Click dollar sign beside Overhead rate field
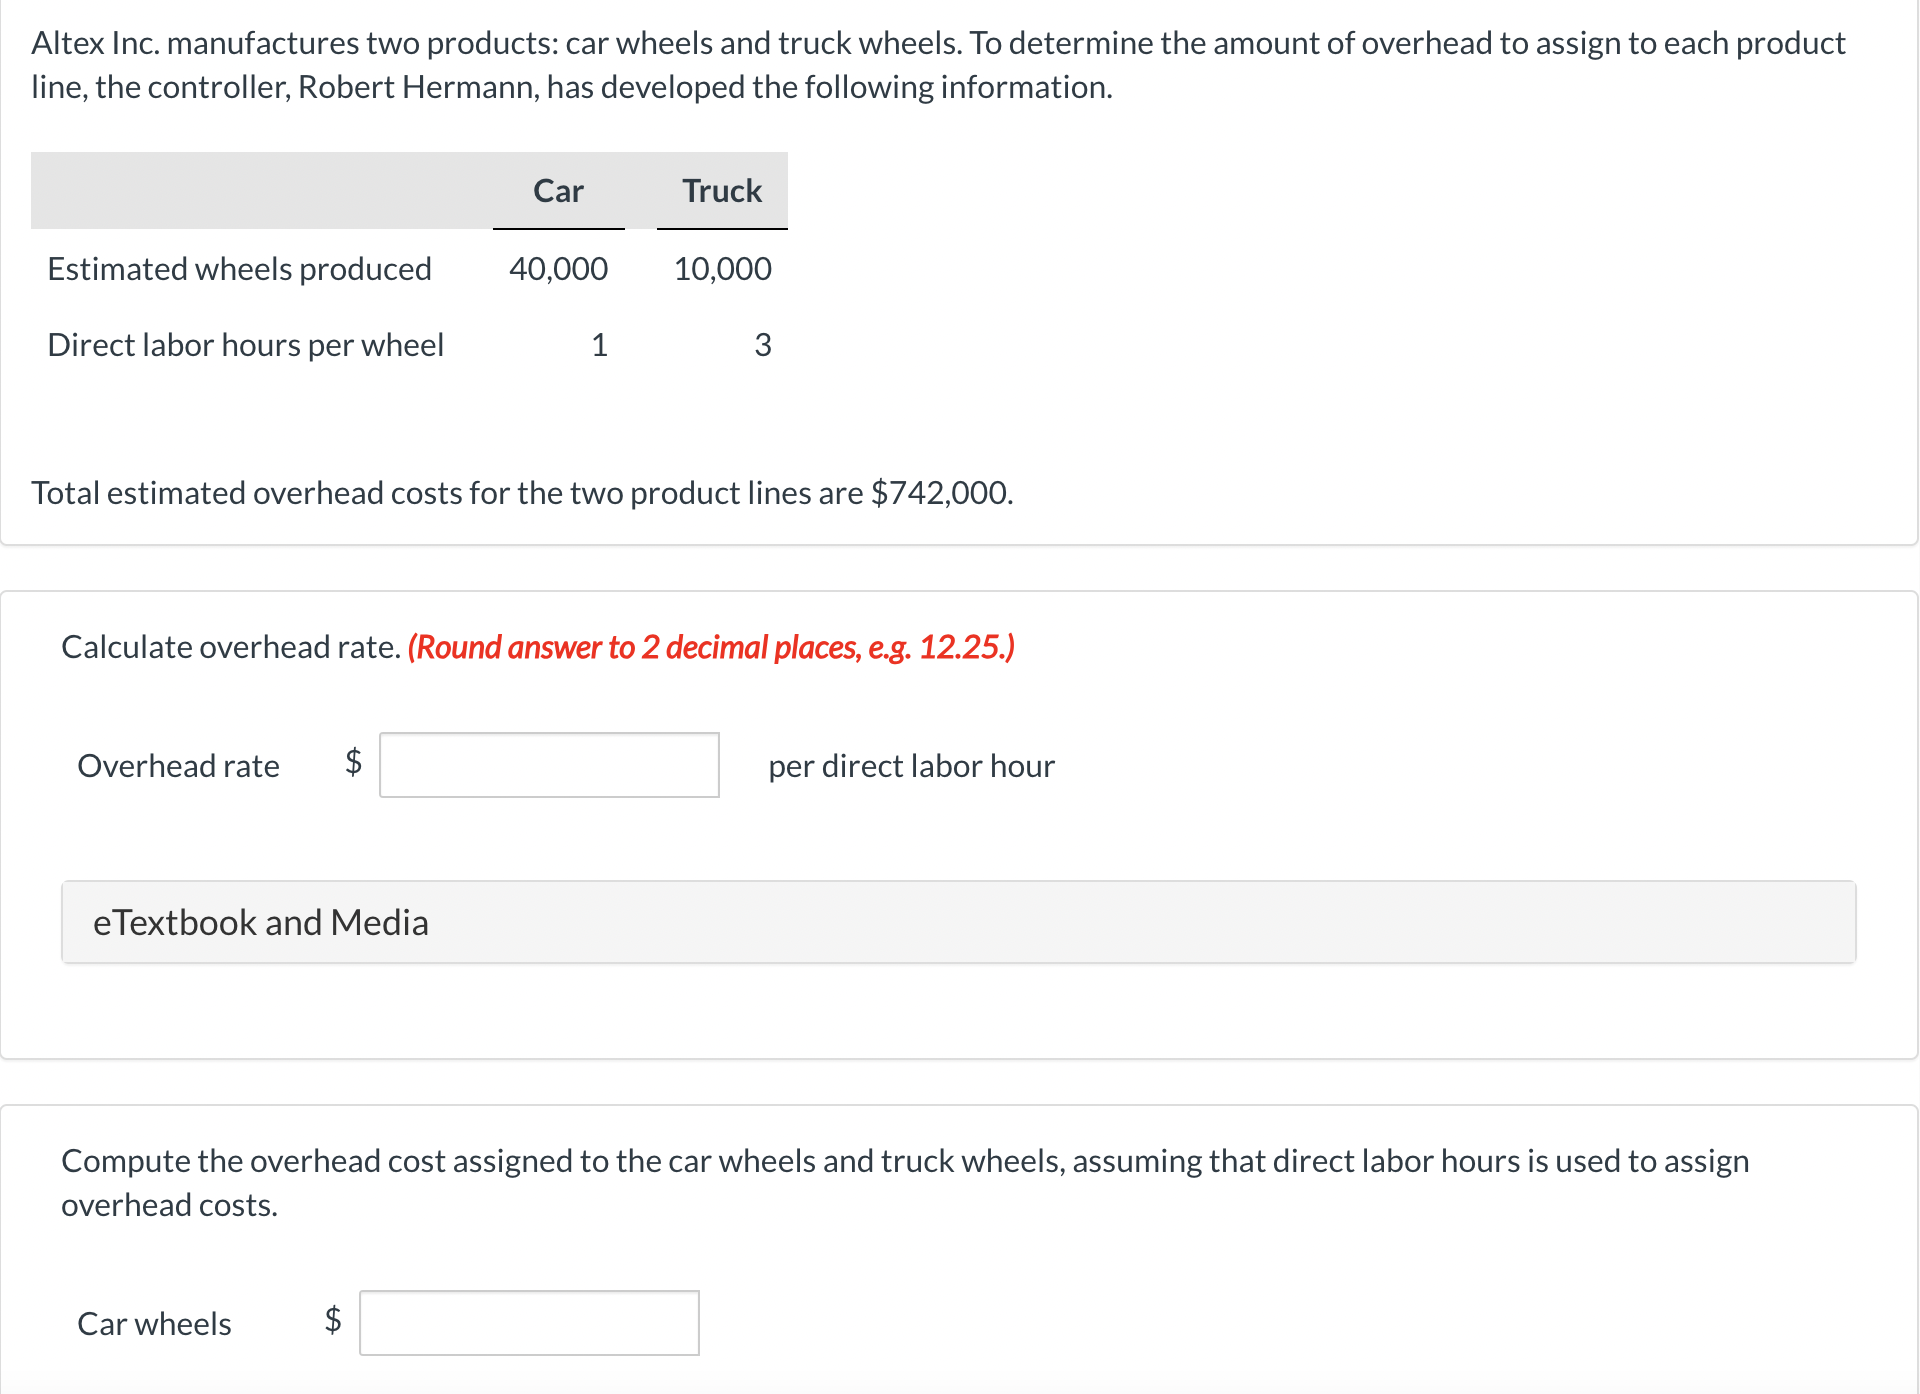 pyautogui.click(x=353, y=762)
